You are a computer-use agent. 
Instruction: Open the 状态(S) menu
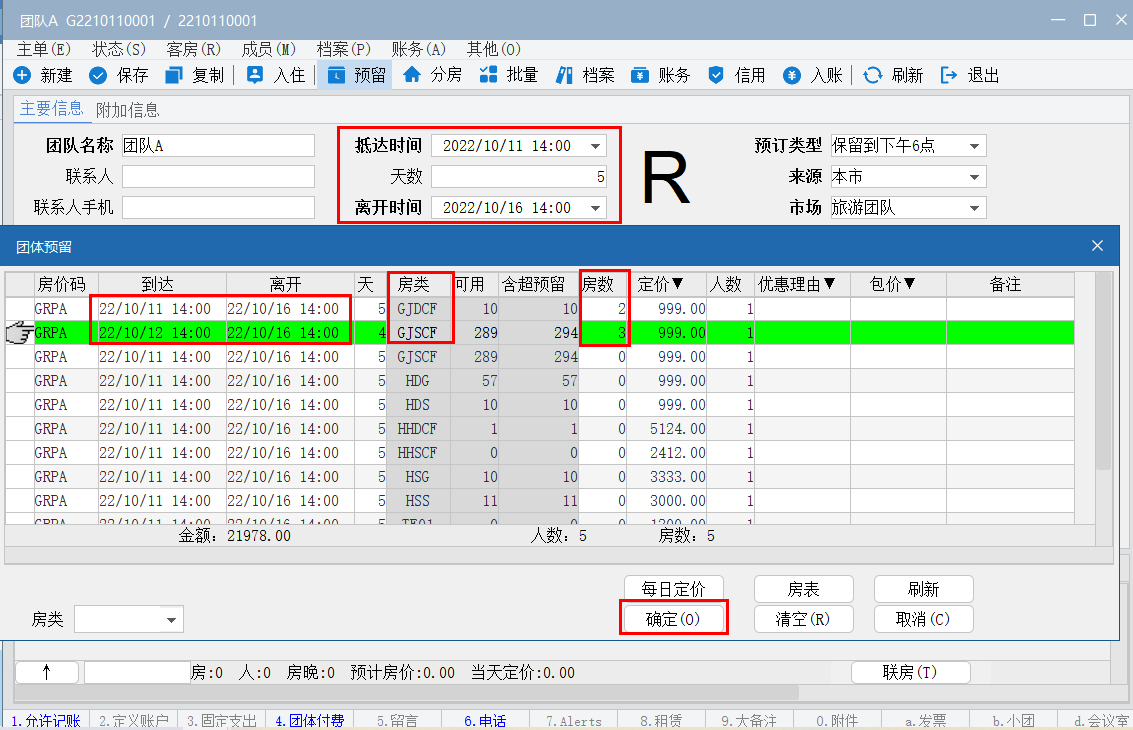click(x=119, y=49)
